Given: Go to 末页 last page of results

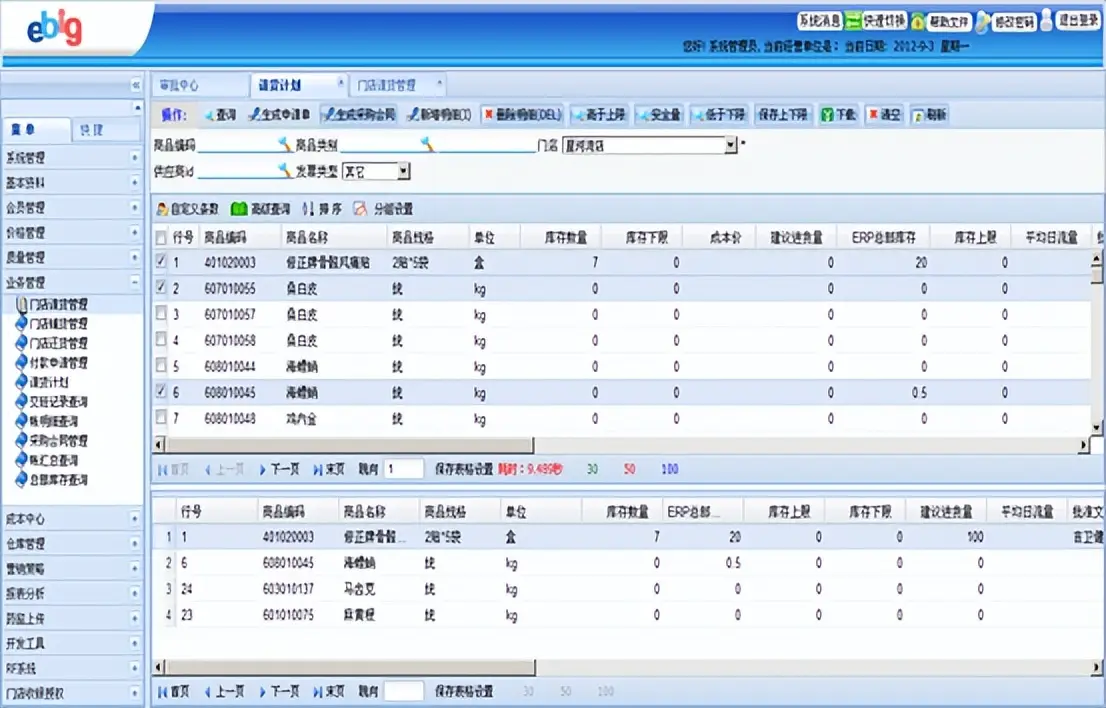Looking at the screenshot, I should (333, 469).
